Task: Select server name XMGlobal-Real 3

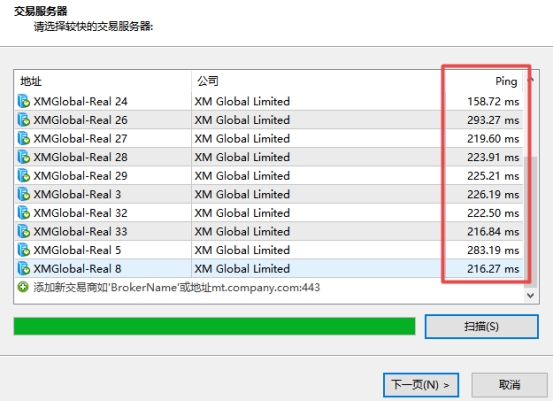Action: 77,194
